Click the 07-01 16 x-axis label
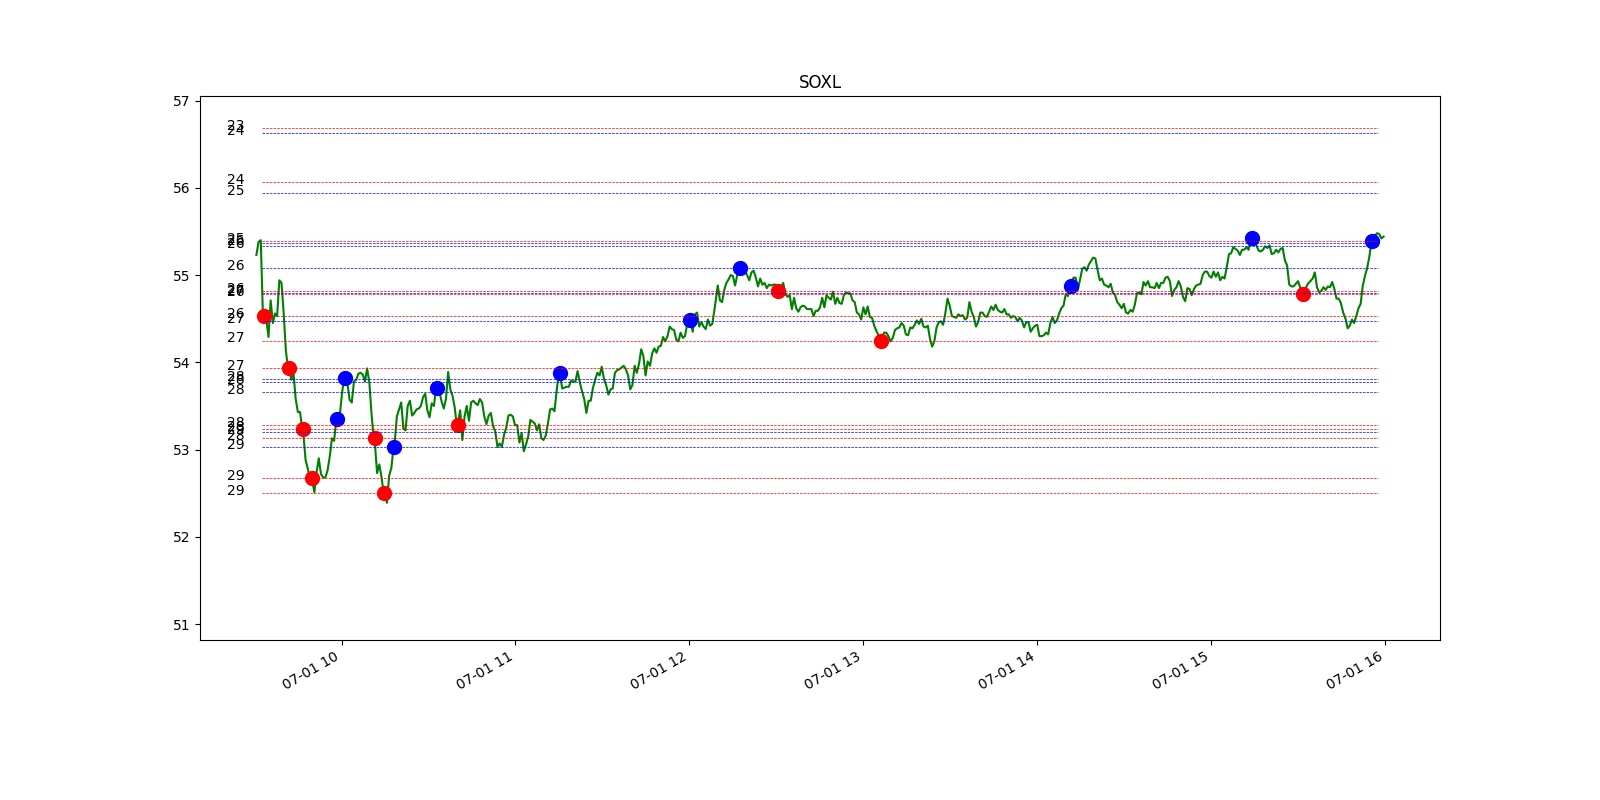1600x800 pixels. click(x=1354, y=670)
